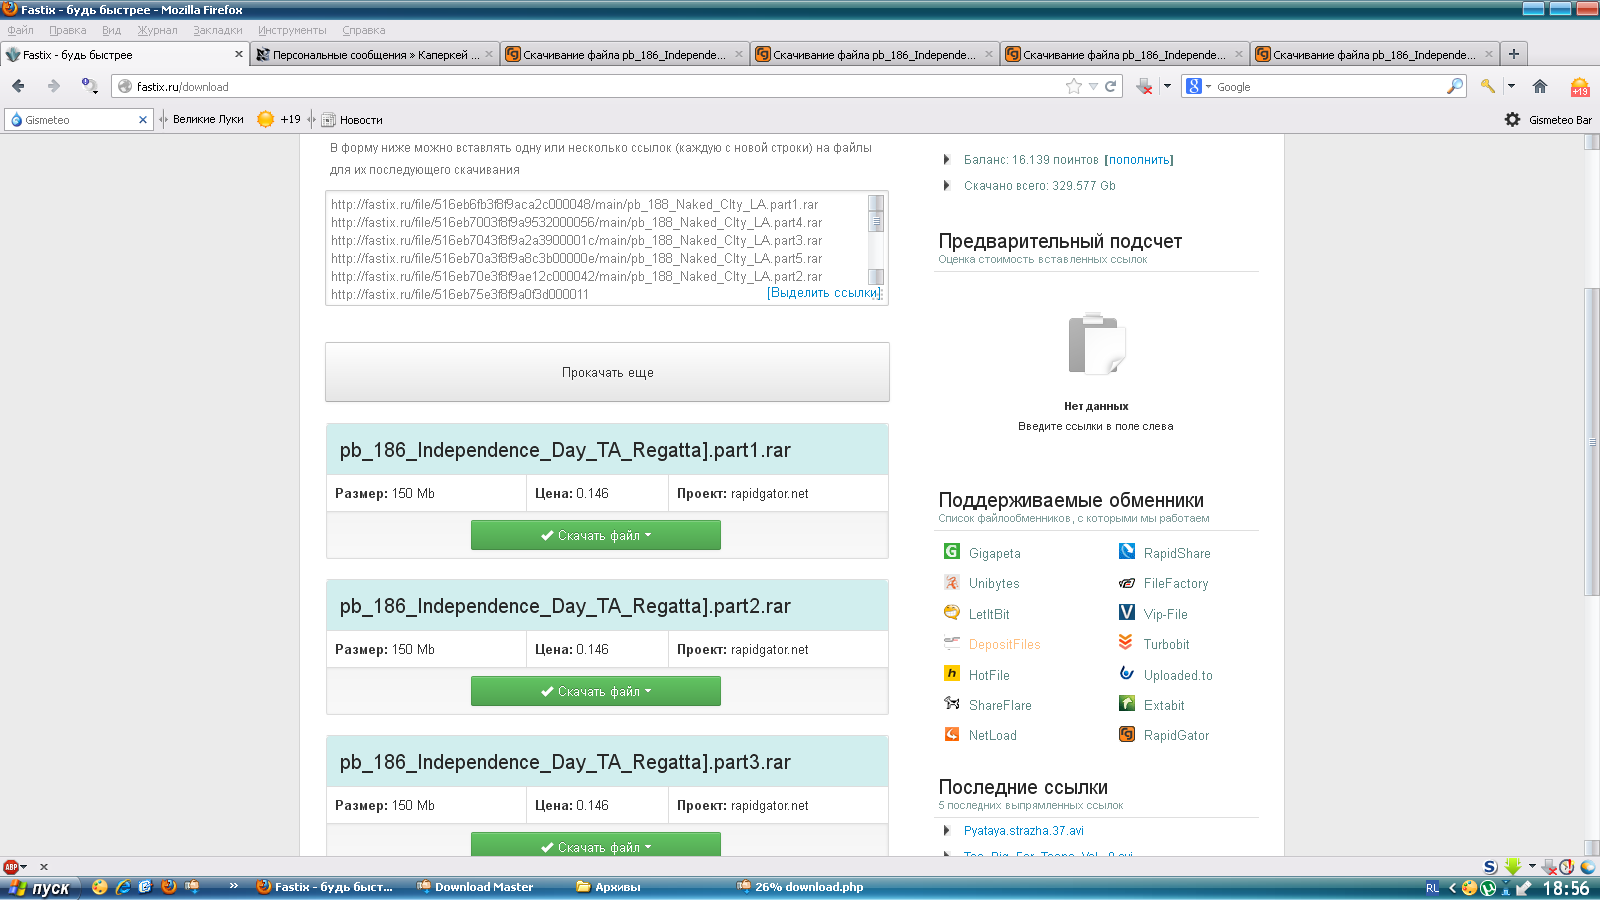The width and height of the screenshot is (1600, 900).
Task: Click the Gigapeta file host icon
Action: pyautogui.click(x=952, y=552)
